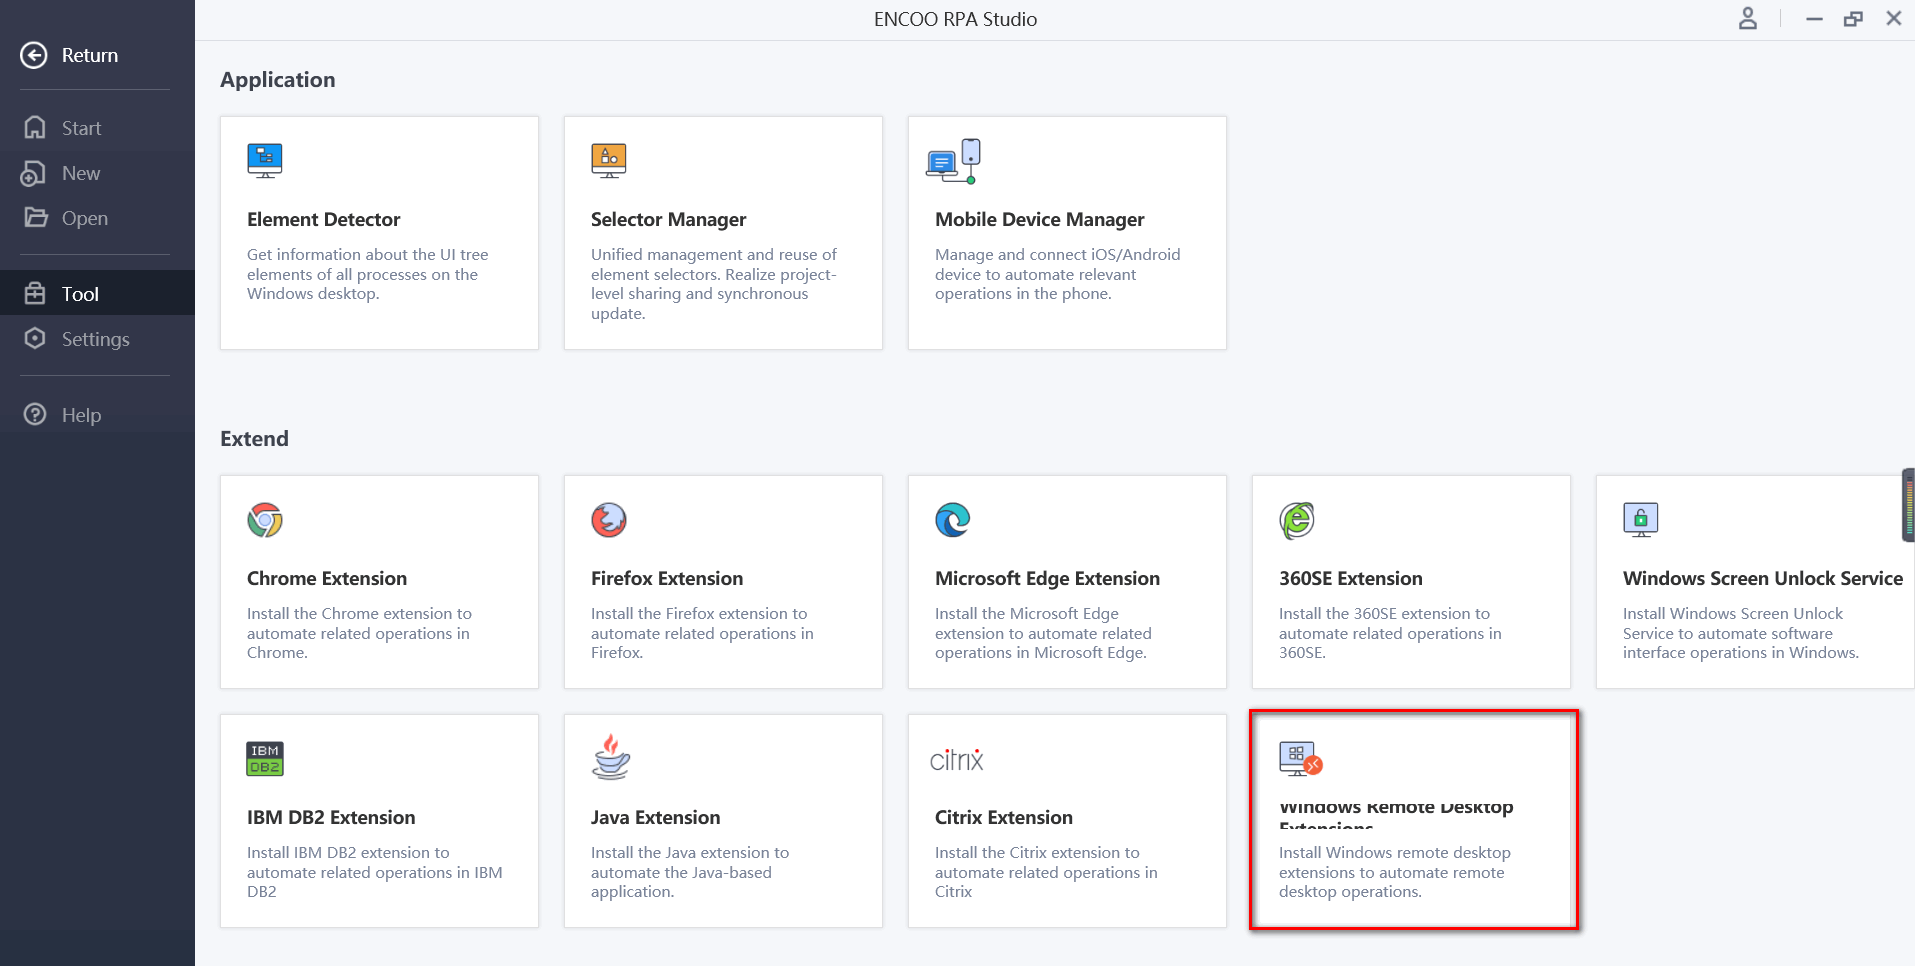Open the Help section

tap(80, 414)
